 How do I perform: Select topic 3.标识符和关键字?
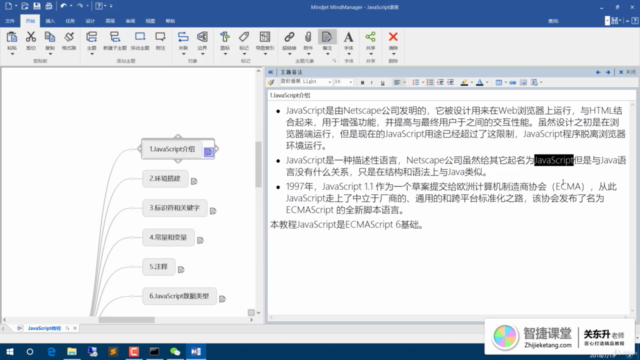click(x=175, y=208)
